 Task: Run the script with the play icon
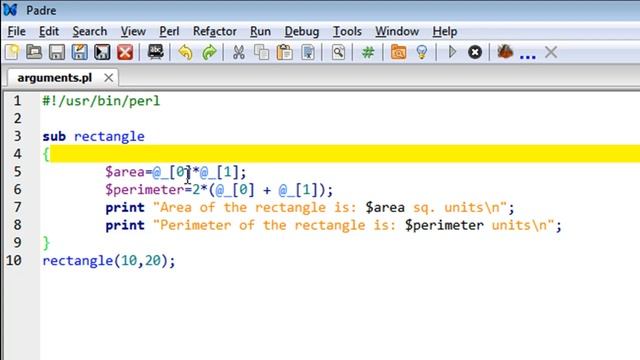click(452, 52)
